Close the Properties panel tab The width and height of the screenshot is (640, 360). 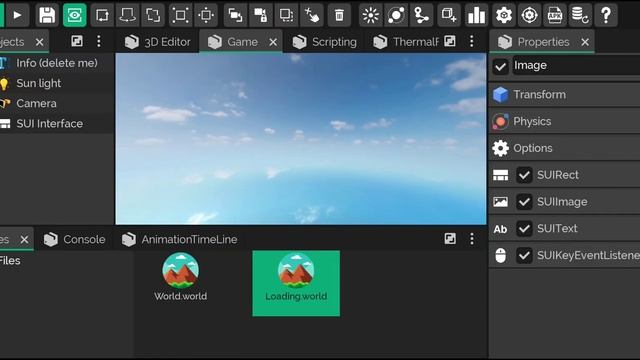tap(585, 42)
